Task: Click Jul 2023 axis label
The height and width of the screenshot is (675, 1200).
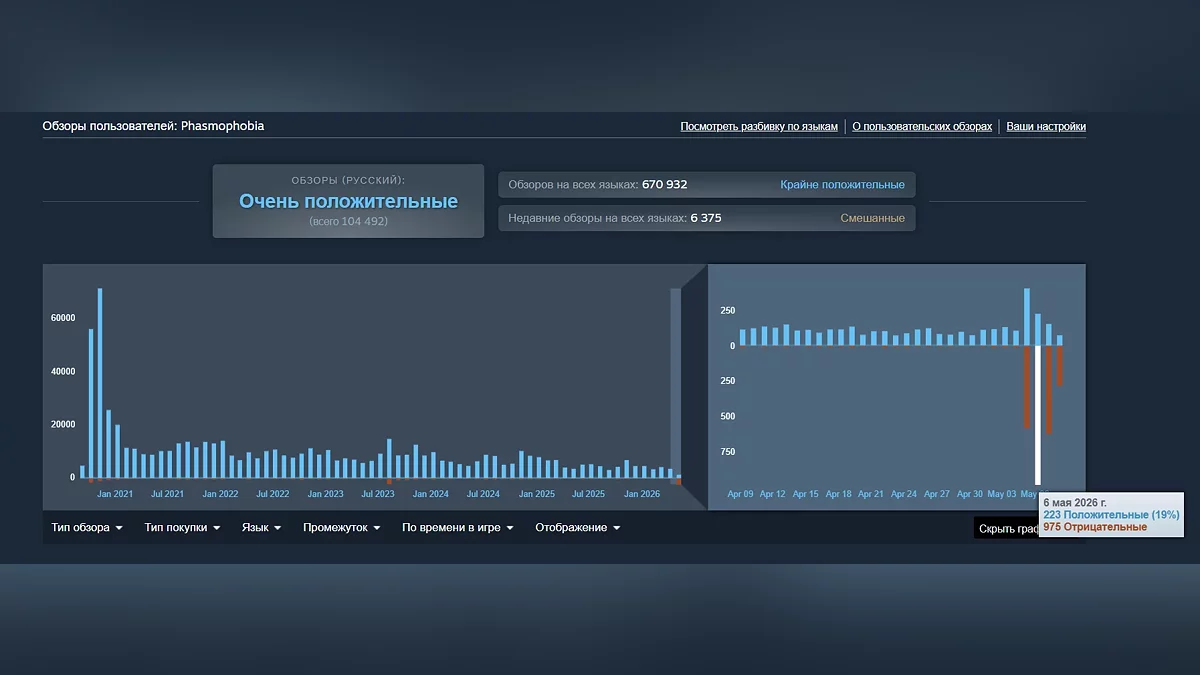Action: click(377, 494)
